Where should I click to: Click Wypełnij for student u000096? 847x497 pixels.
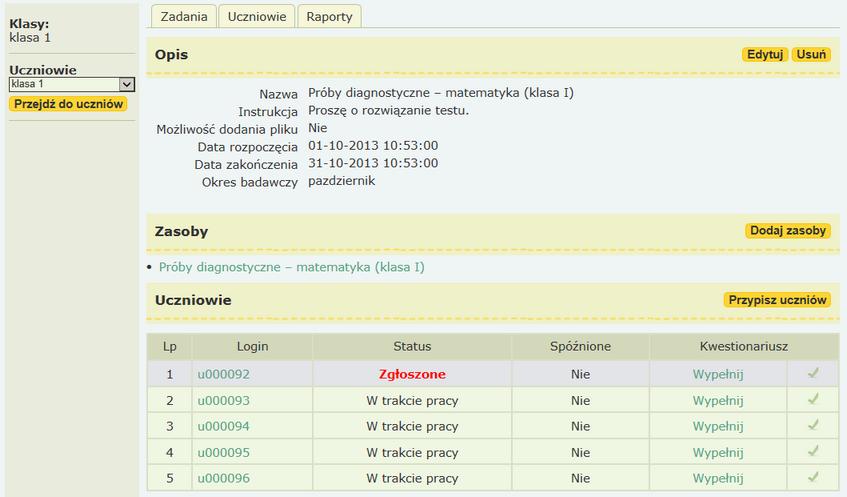(718, 478)
